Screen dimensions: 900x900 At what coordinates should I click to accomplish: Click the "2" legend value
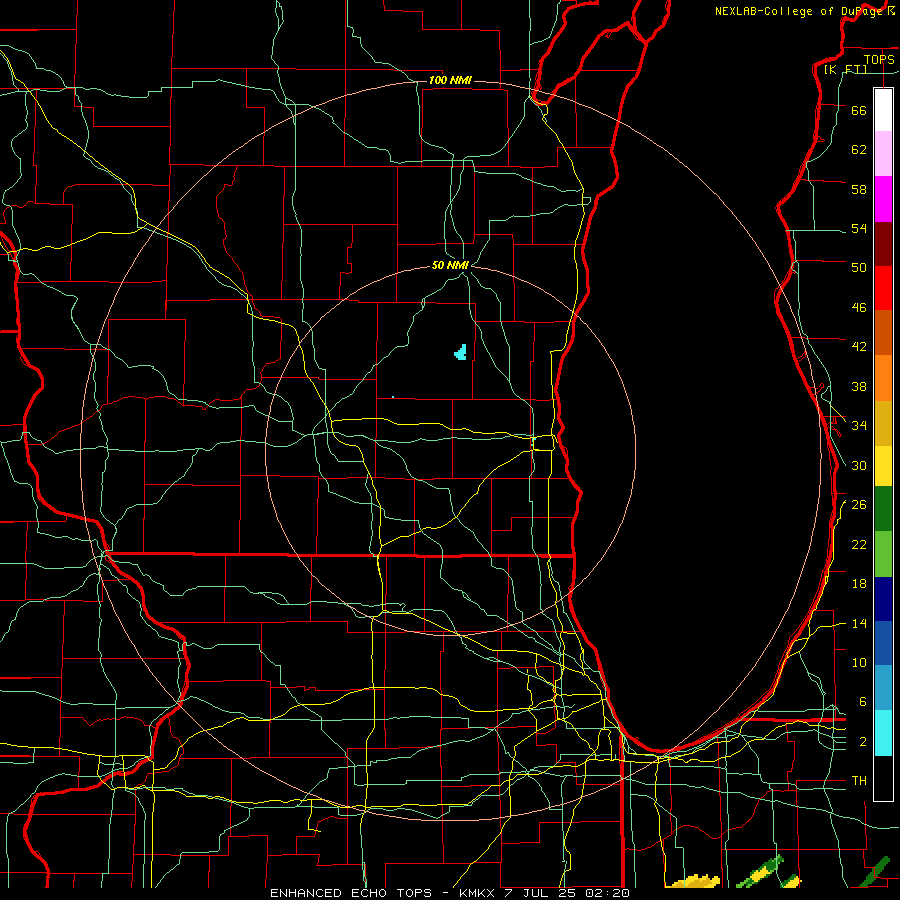(863, 742)
